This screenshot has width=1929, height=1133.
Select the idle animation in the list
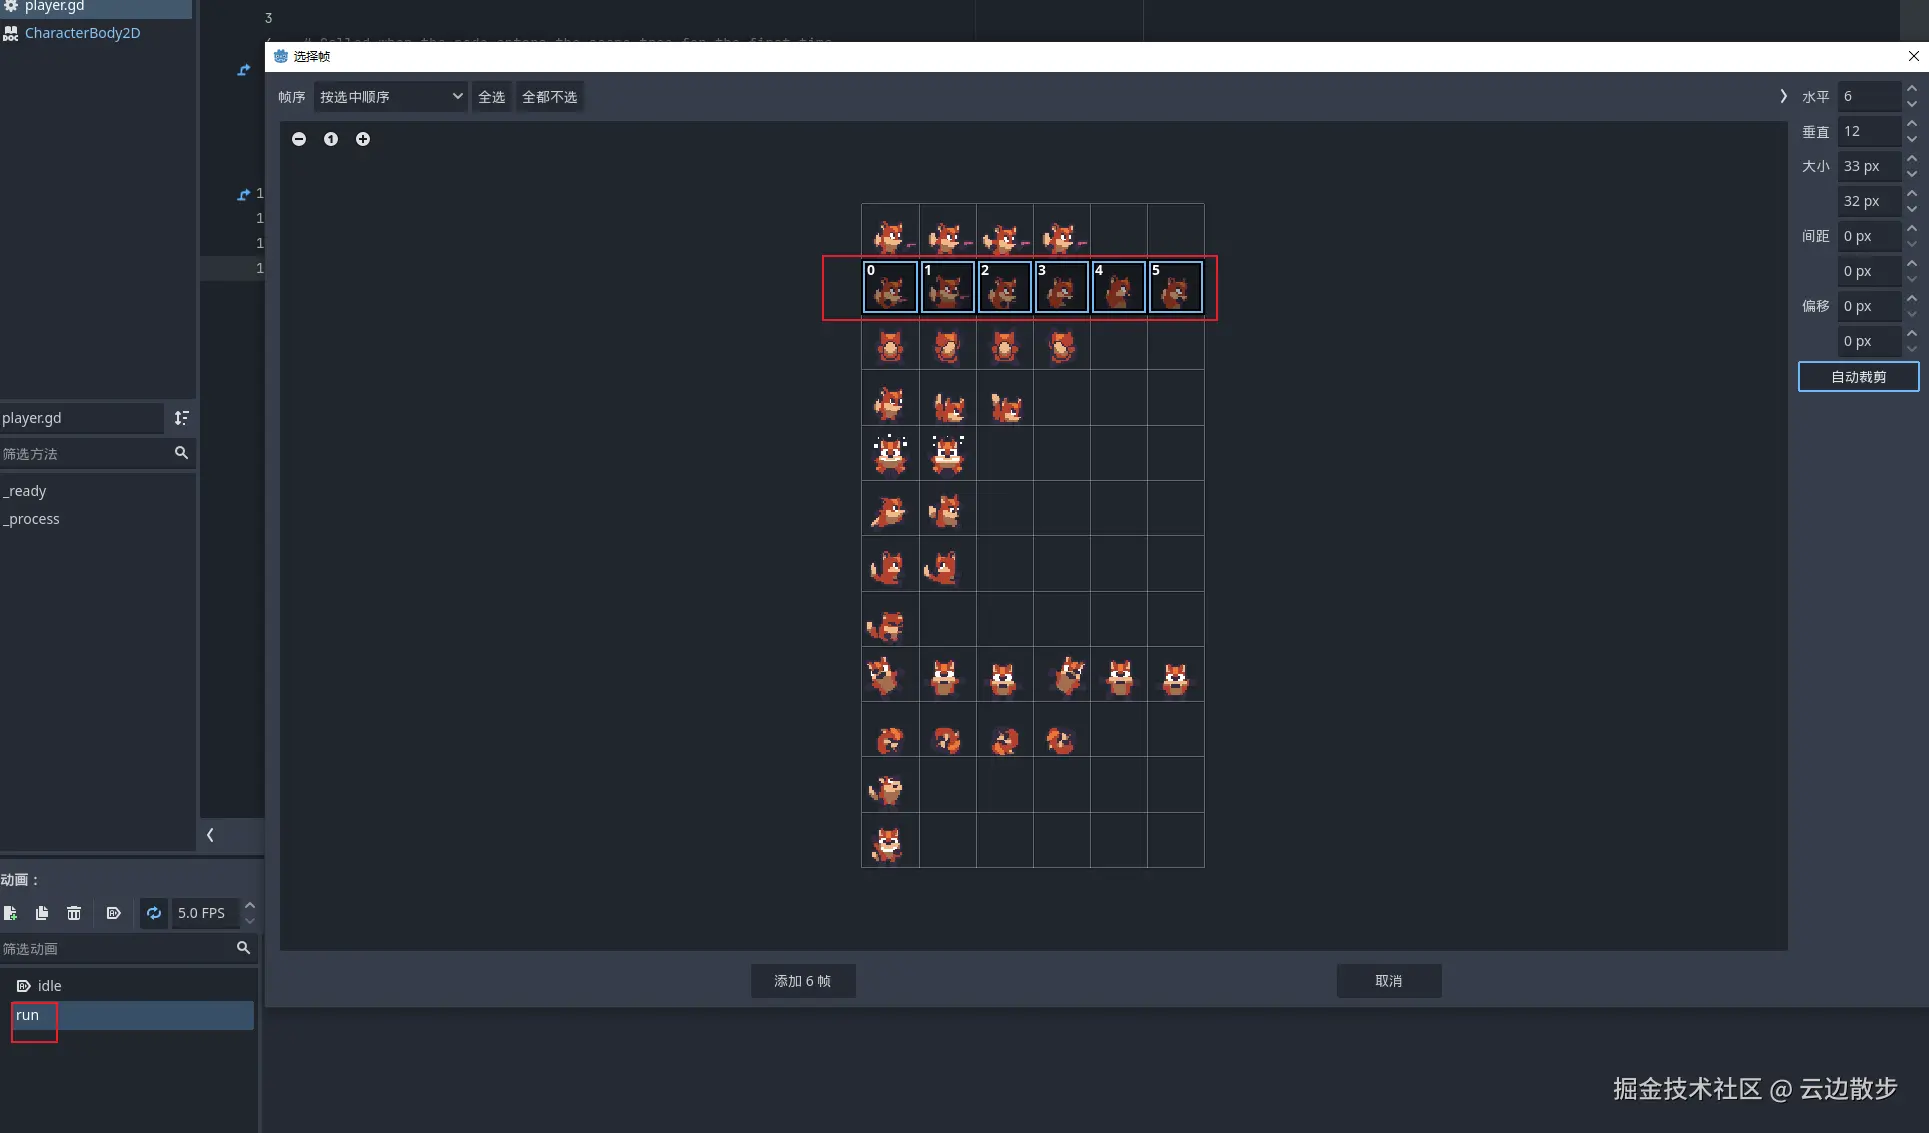click(50, 986)
